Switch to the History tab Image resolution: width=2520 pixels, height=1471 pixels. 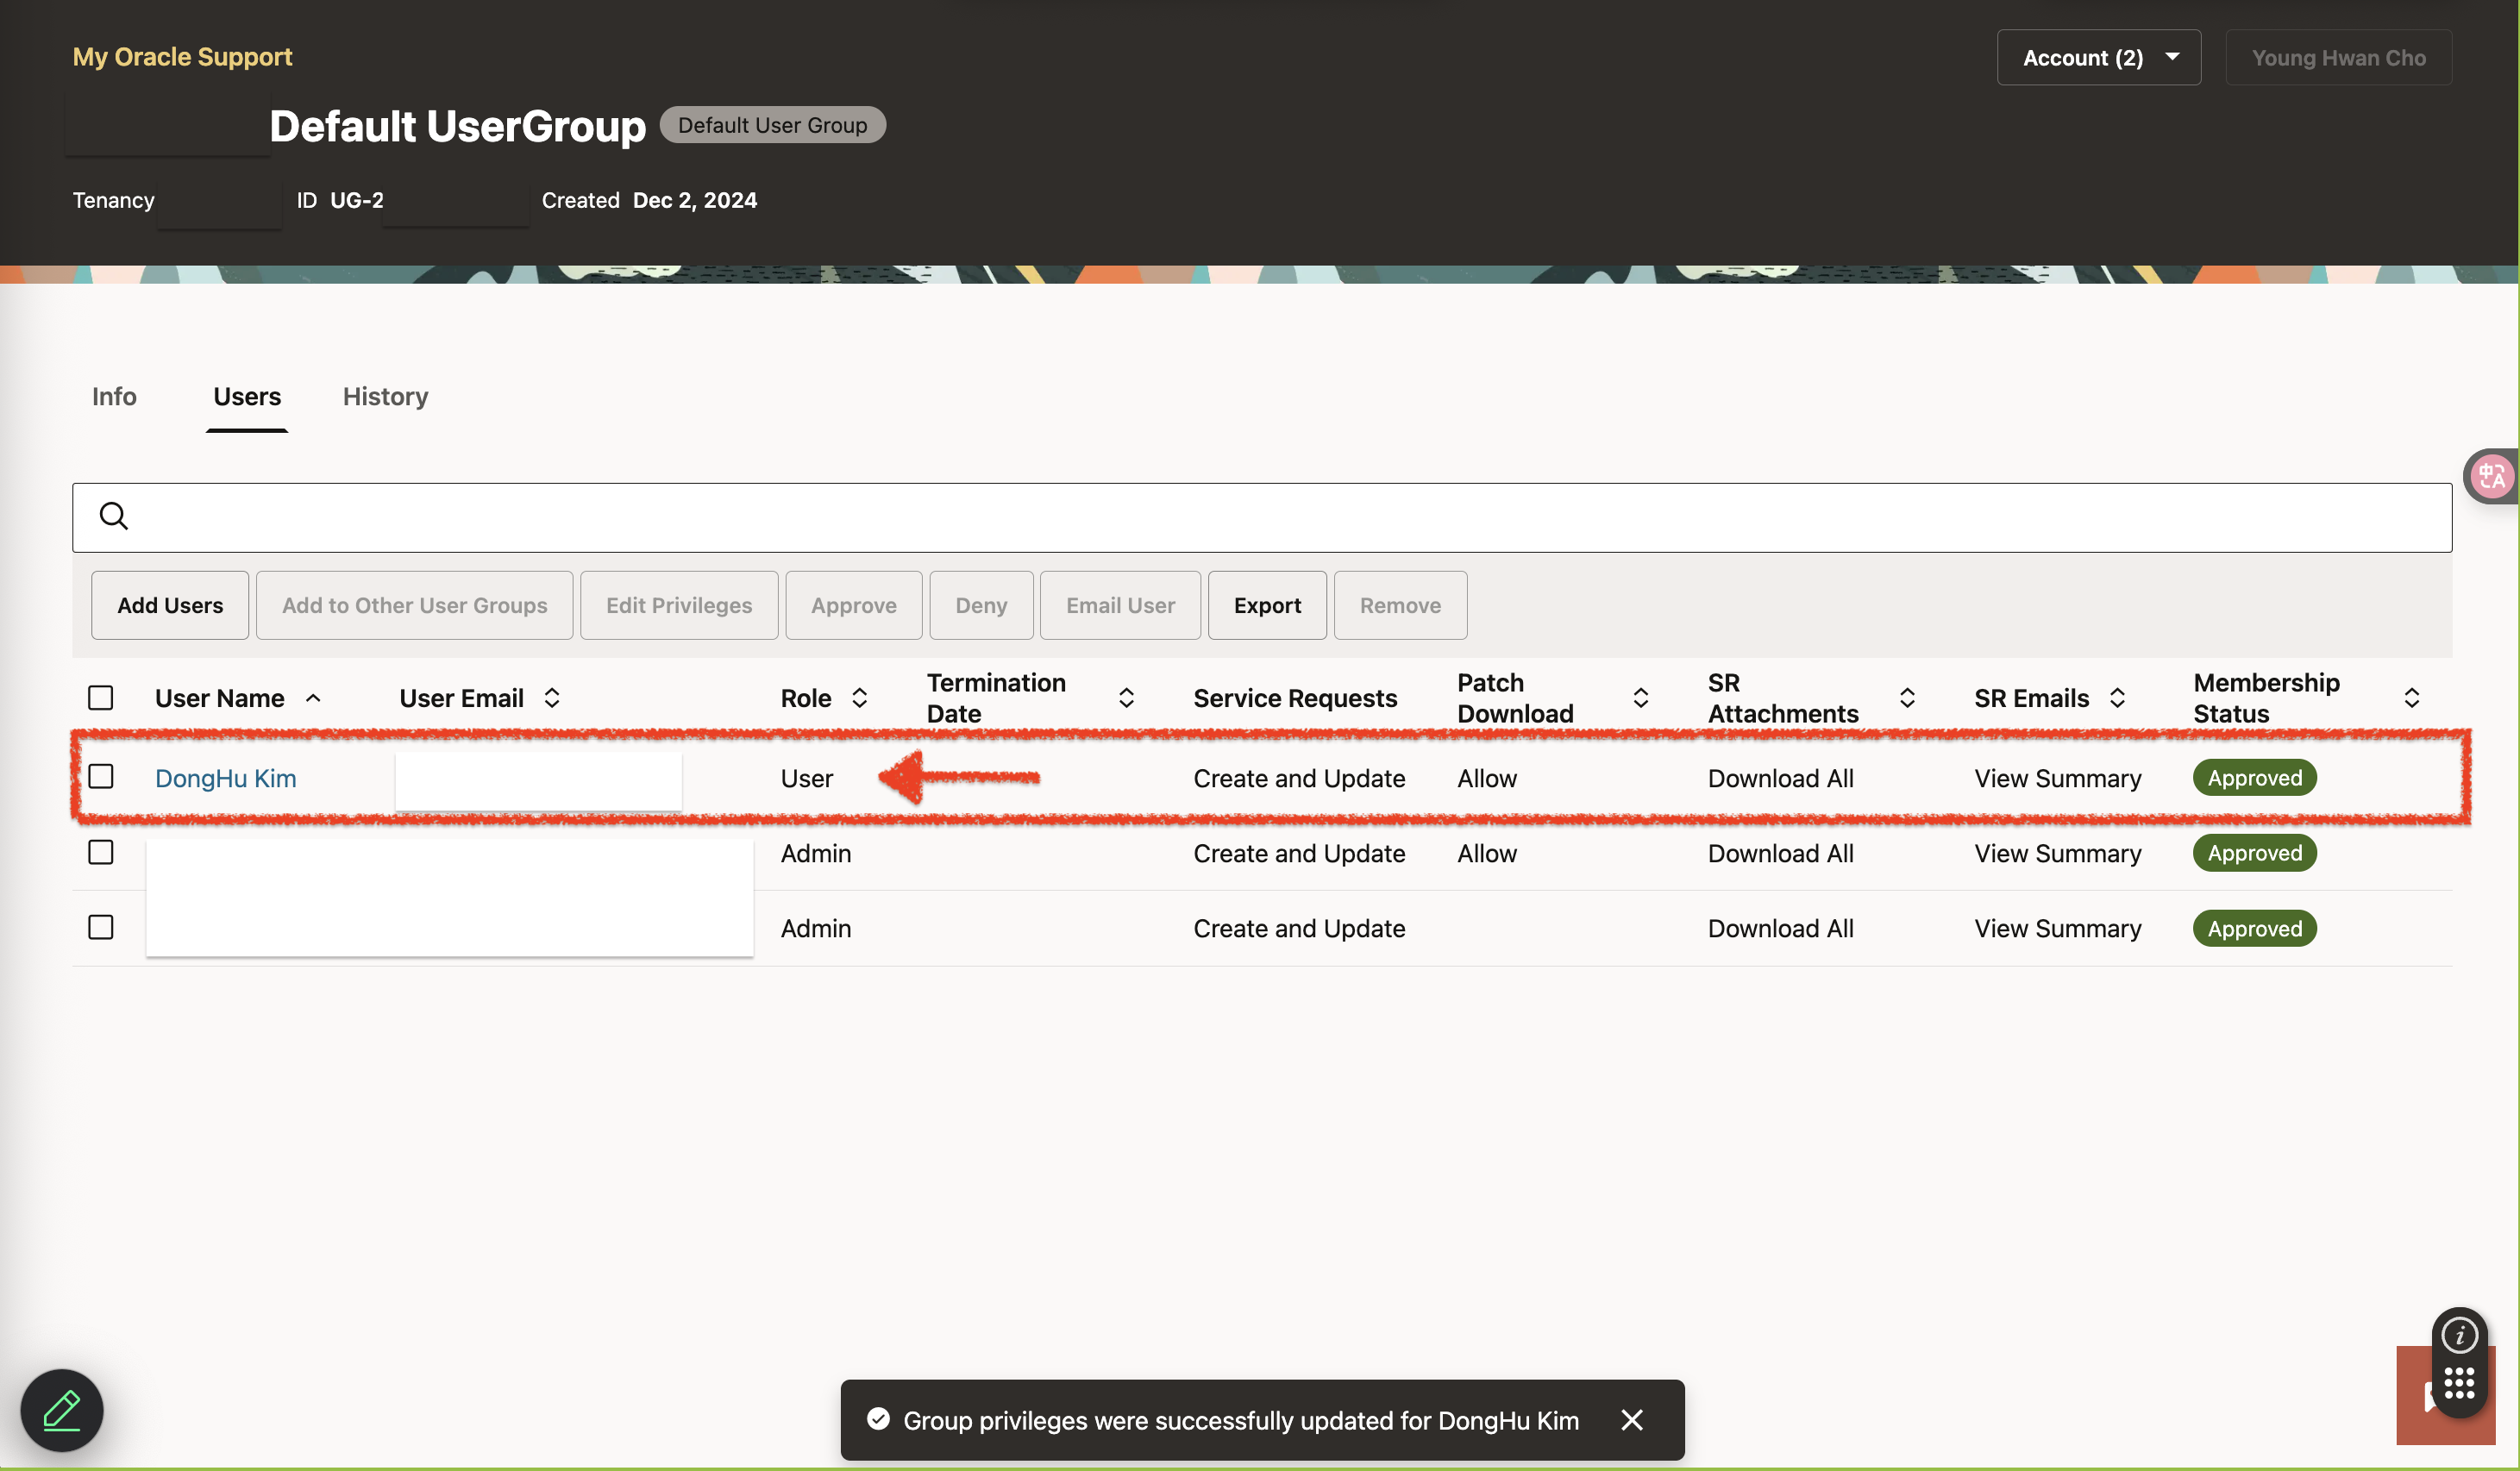pos(385,397)
